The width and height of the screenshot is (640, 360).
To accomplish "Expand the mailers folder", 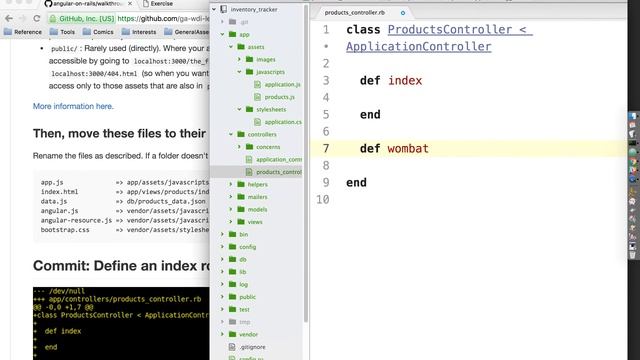I will (x=231, y=197).
